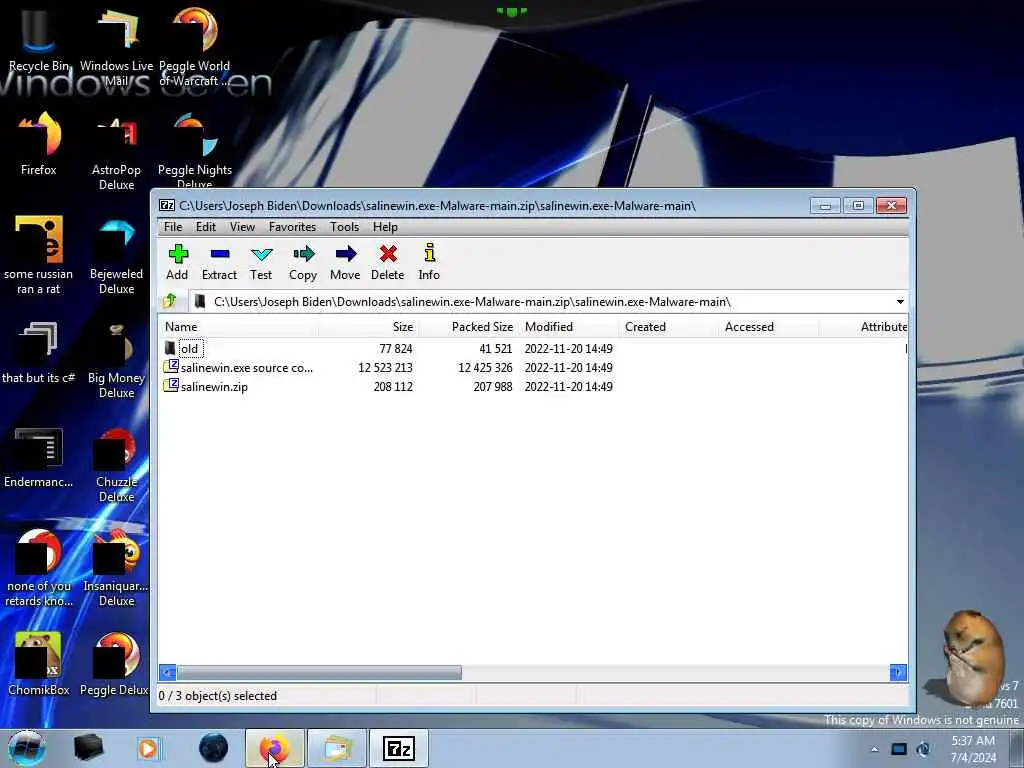Click the Copy toolbar button
Screen dimensions: 1024x768
303,263
